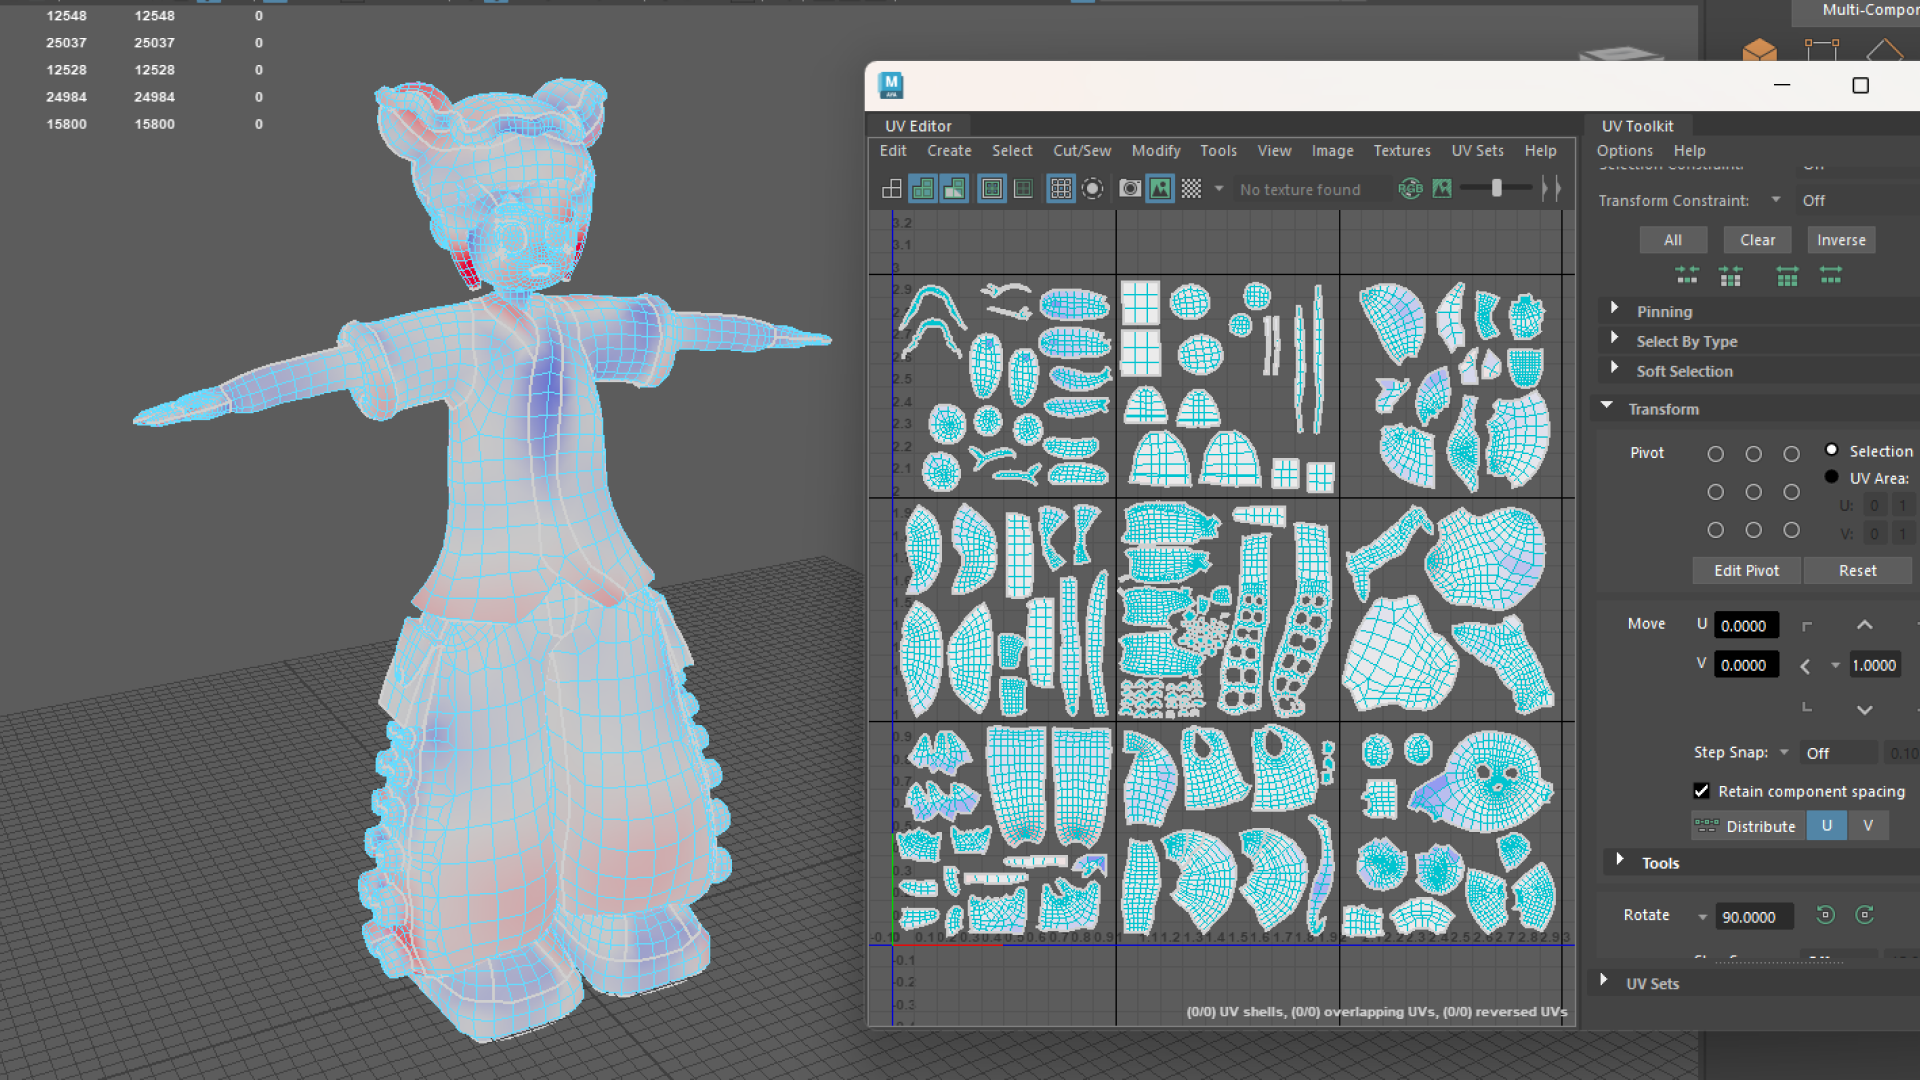This screenshot has height=1080, width=1920.
Task: Open the Create menu
Action: tap(949, 151)
